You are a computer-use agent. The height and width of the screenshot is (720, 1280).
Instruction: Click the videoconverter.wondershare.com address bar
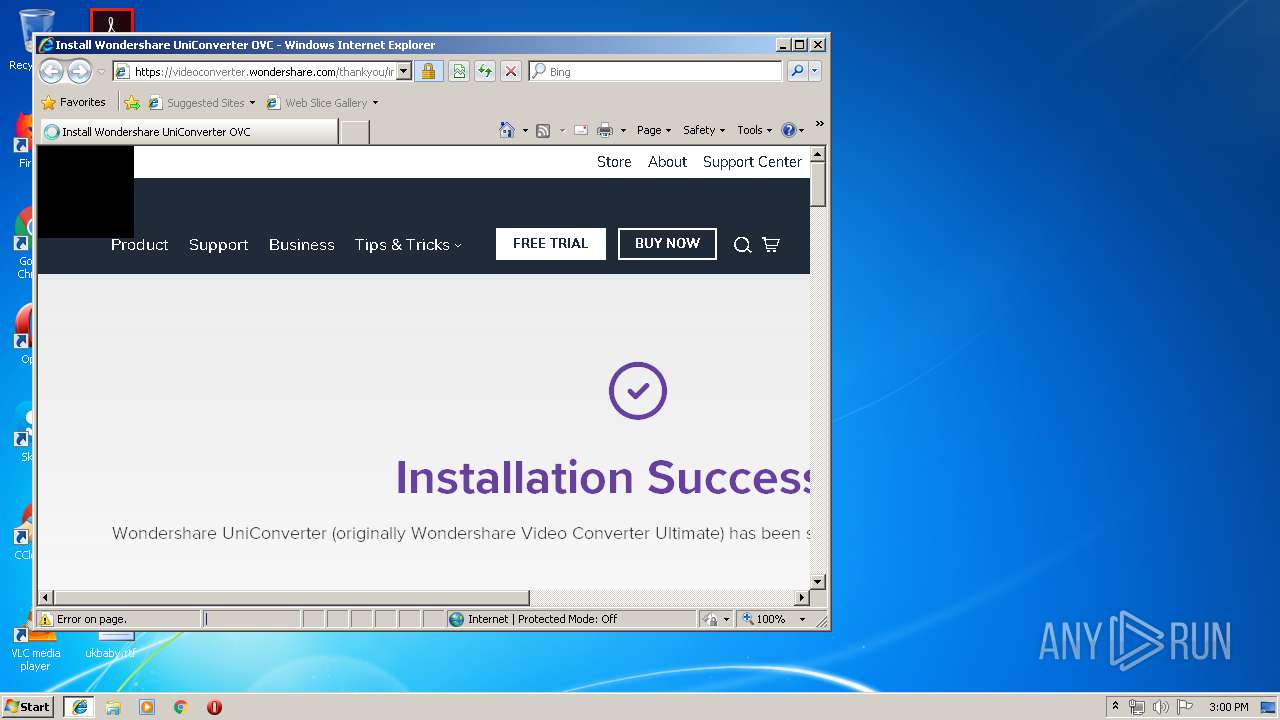coord(255,71)
